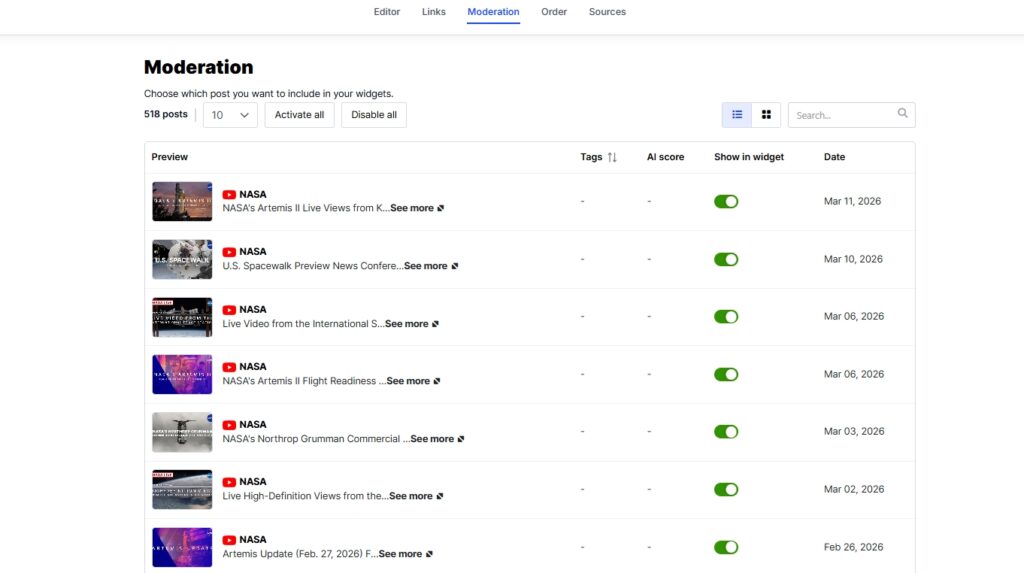The width and height of the screenshot is (1024, 573).
Task: Switch to the Sources tab
Action: point(607,12)
